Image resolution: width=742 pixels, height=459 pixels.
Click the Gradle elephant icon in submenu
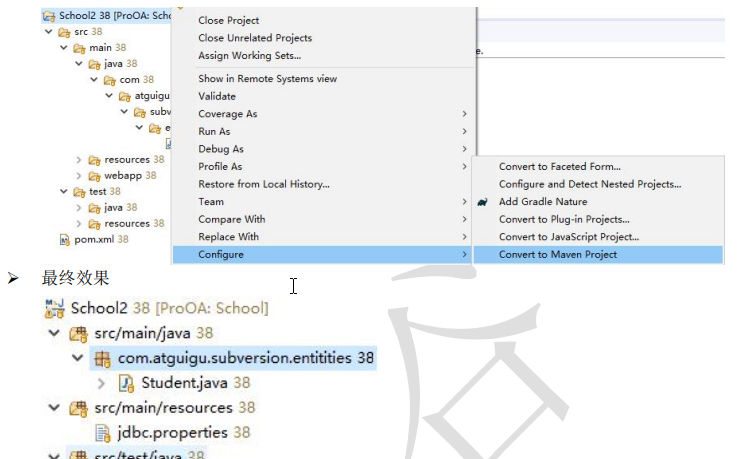tap(482, 202)
